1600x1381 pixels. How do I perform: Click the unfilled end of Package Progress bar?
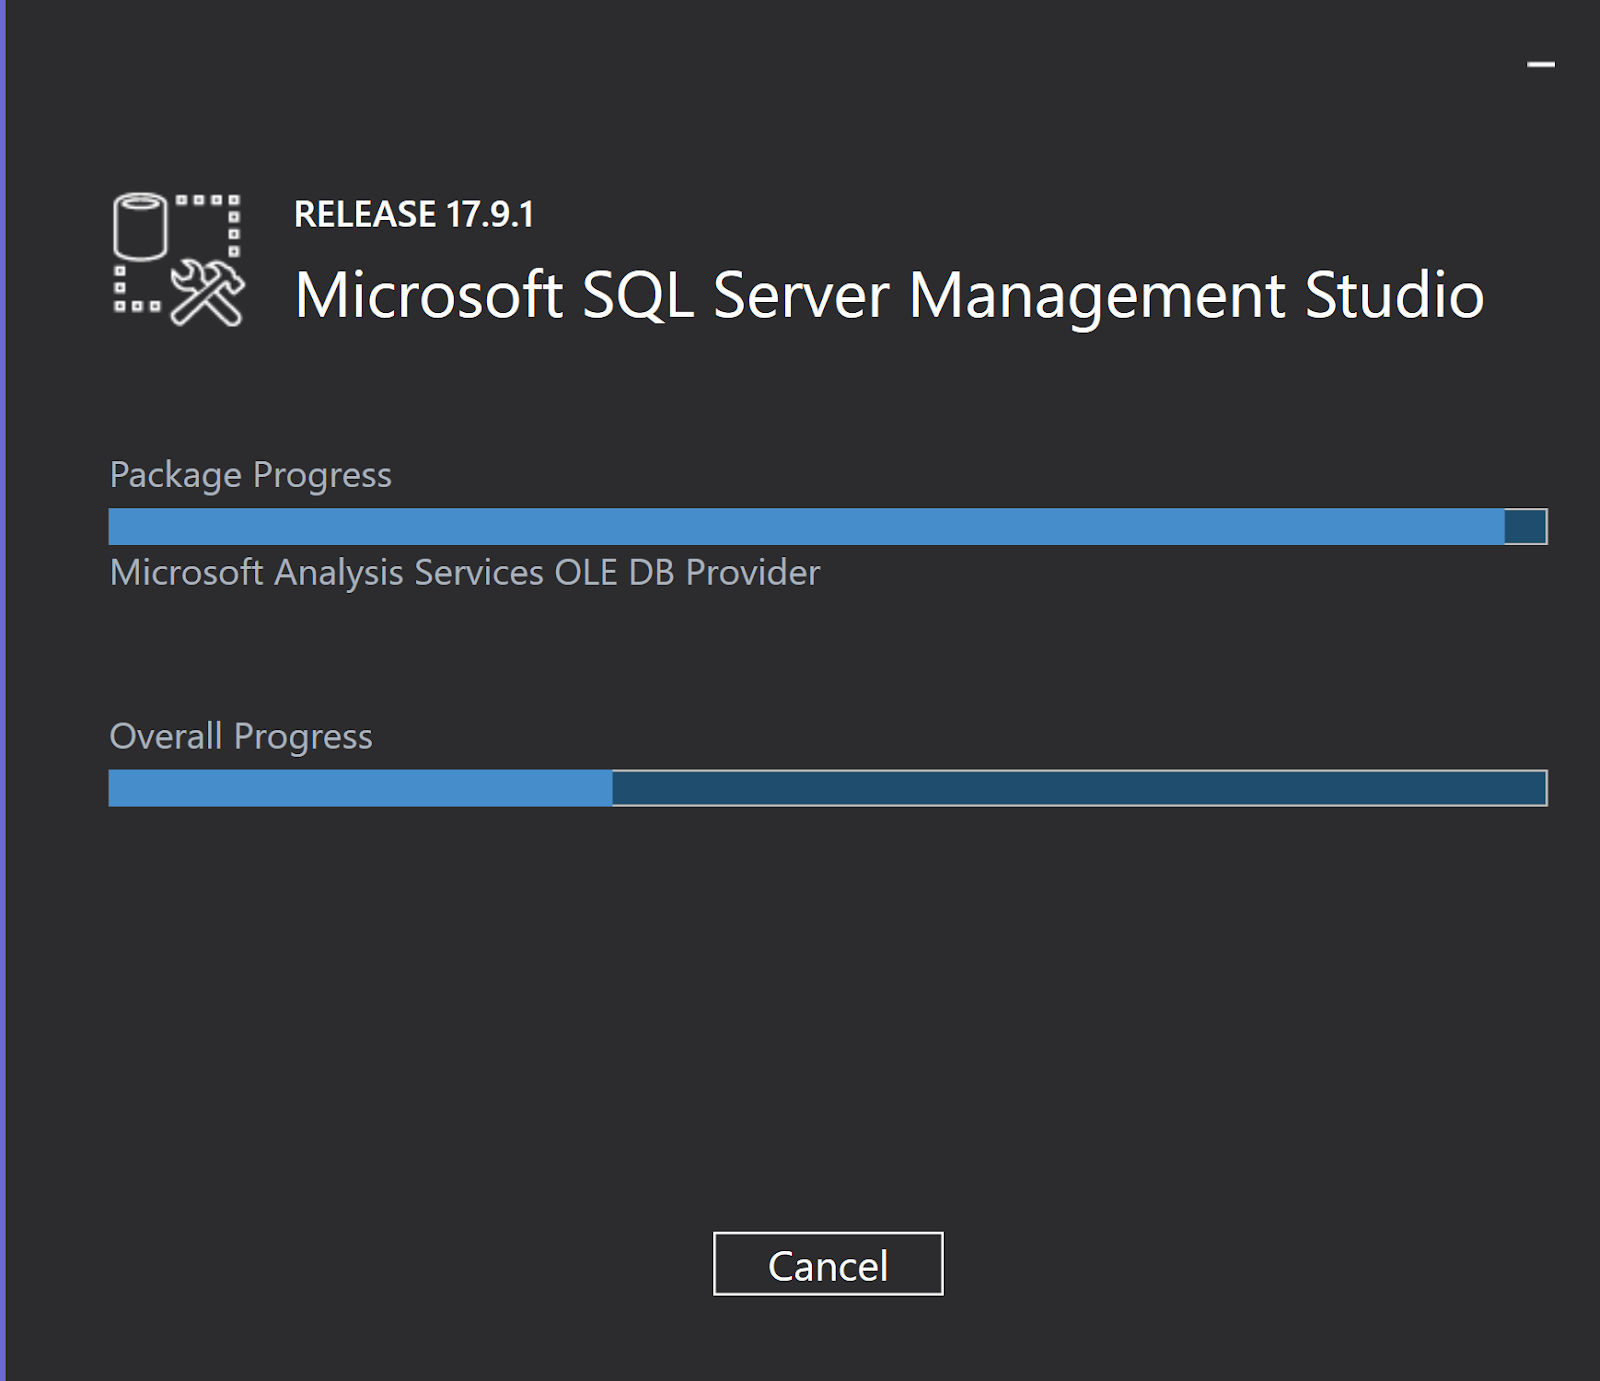[x=1525, y=527]
